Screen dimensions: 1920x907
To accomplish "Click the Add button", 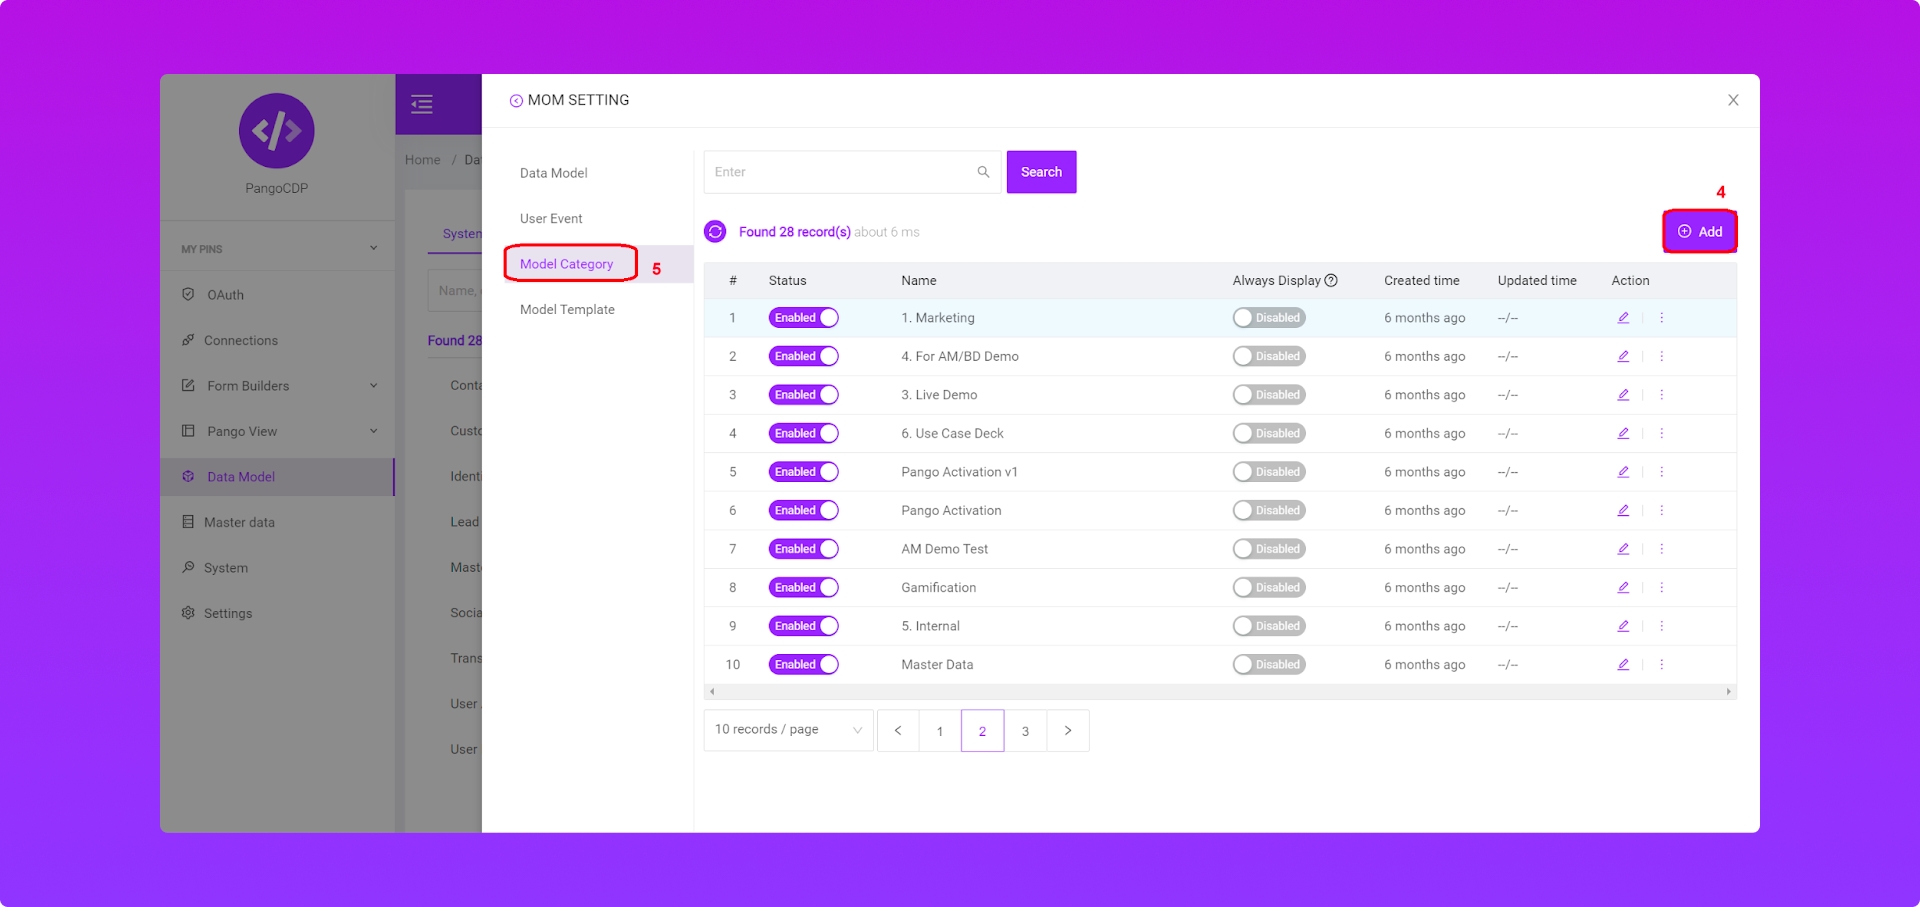I will point(1699,232).
